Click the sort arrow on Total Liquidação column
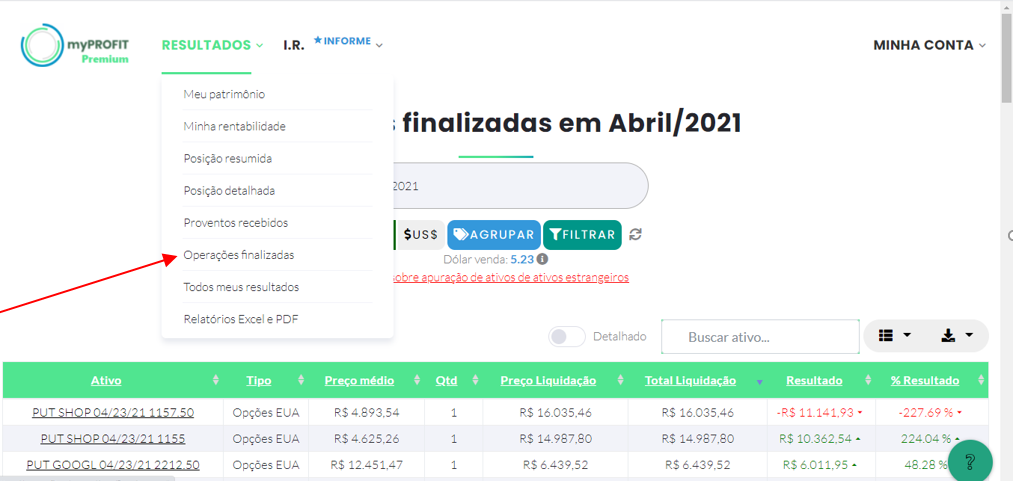The image size is (1015, 485). tap(759, 382)
